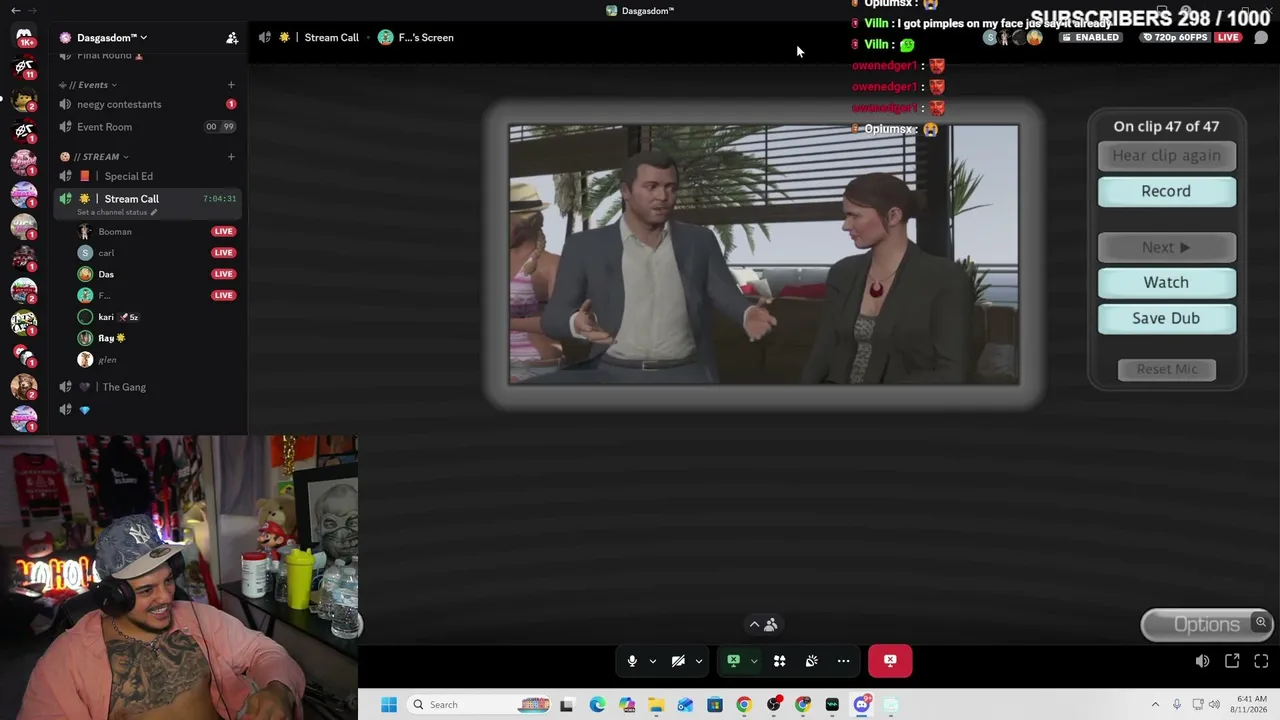Collapse the STREAM category
The height and width of the screenshot is (720, 1280).
point(95,157)
